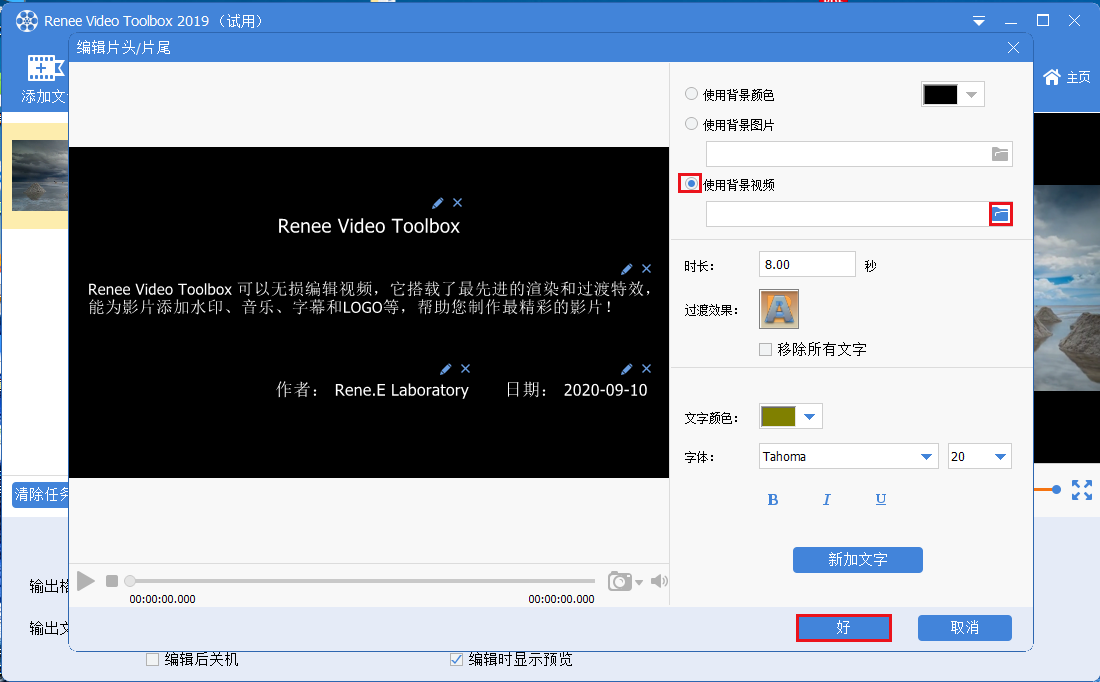Browse for a background image file
The width and height of the screenshot is (1100, 682).
pos(1000,154)
